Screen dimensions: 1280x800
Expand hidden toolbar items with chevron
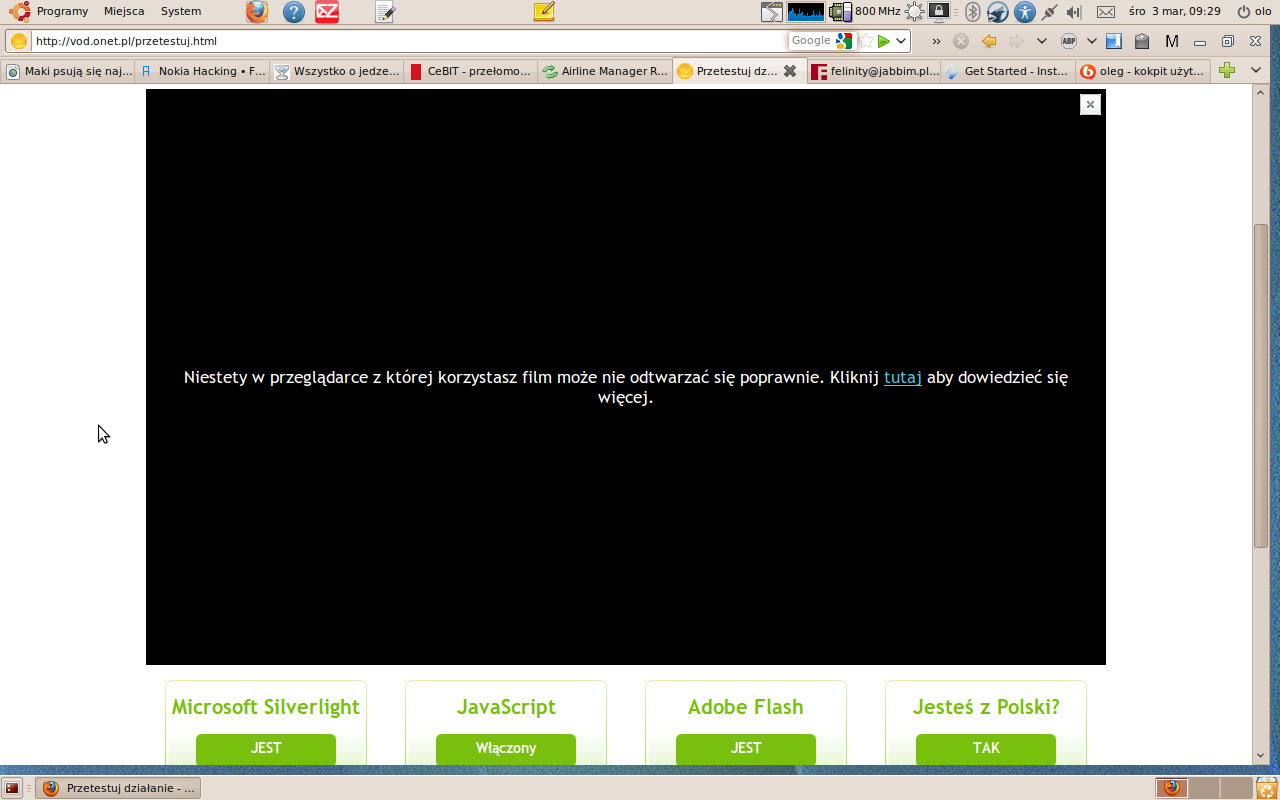pos(936,41)
